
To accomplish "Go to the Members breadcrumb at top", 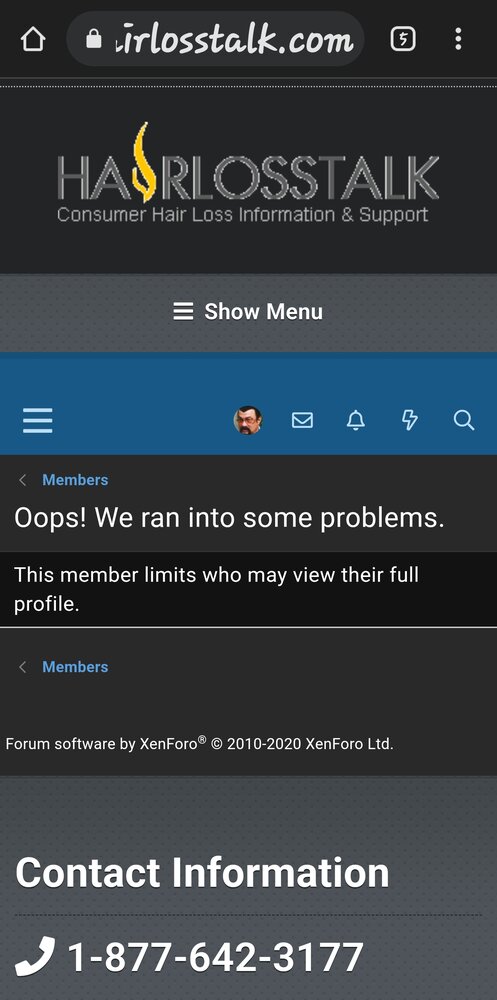I will [75, 480].
